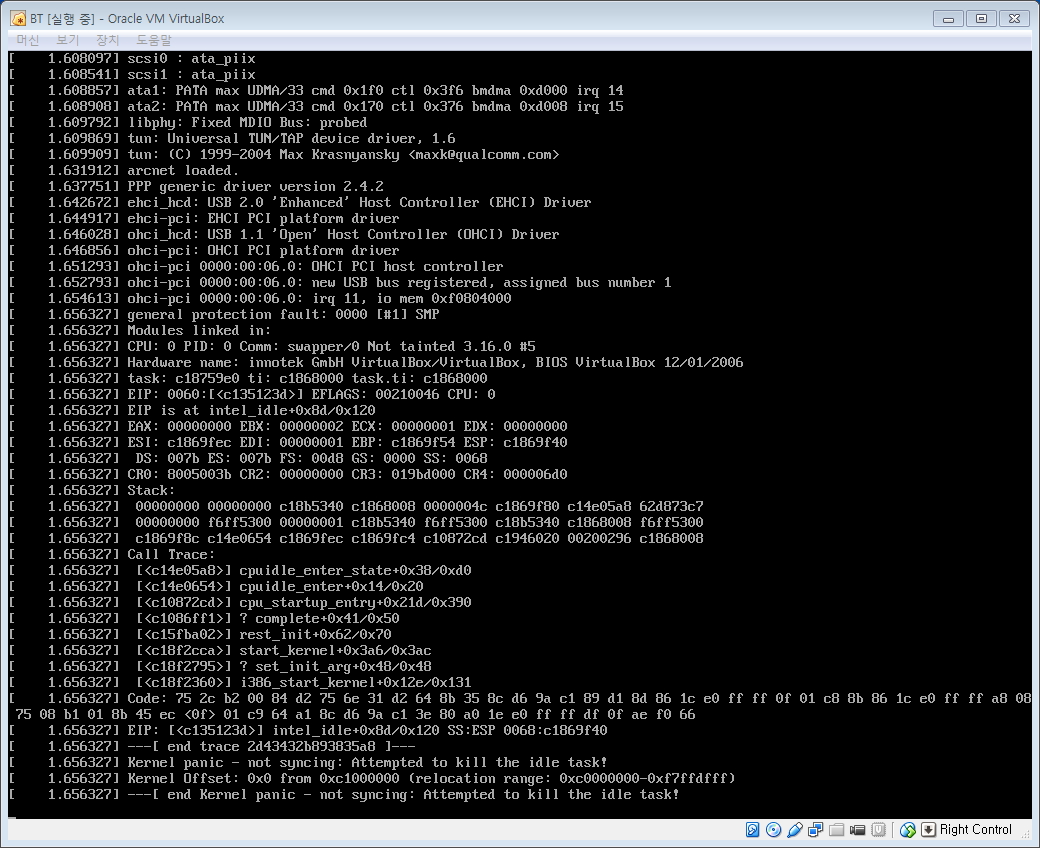Maximize the VirtualBox window
Image resolution: width=1040 pixels, height=848 pixels.
click(x=982, y=19)
